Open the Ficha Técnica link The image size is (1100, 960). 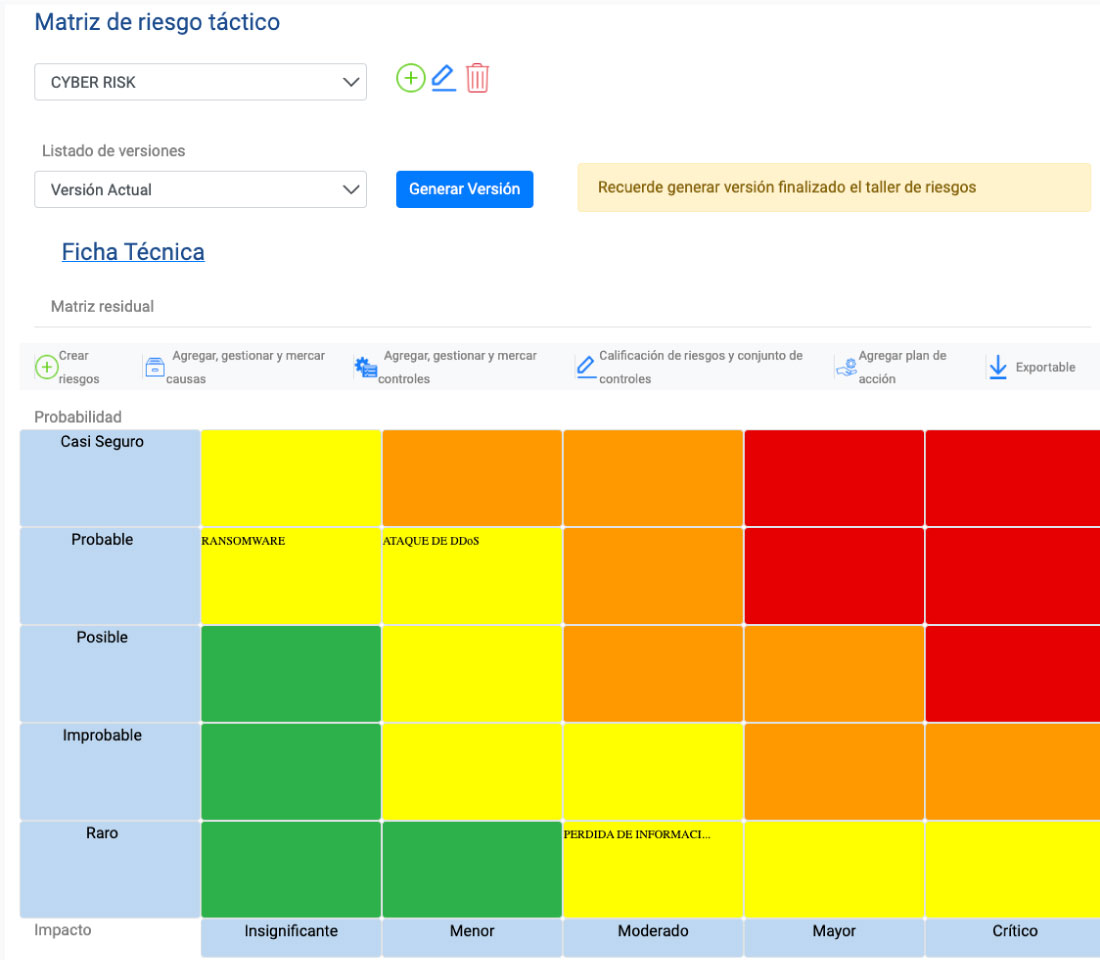coord(133,252)
